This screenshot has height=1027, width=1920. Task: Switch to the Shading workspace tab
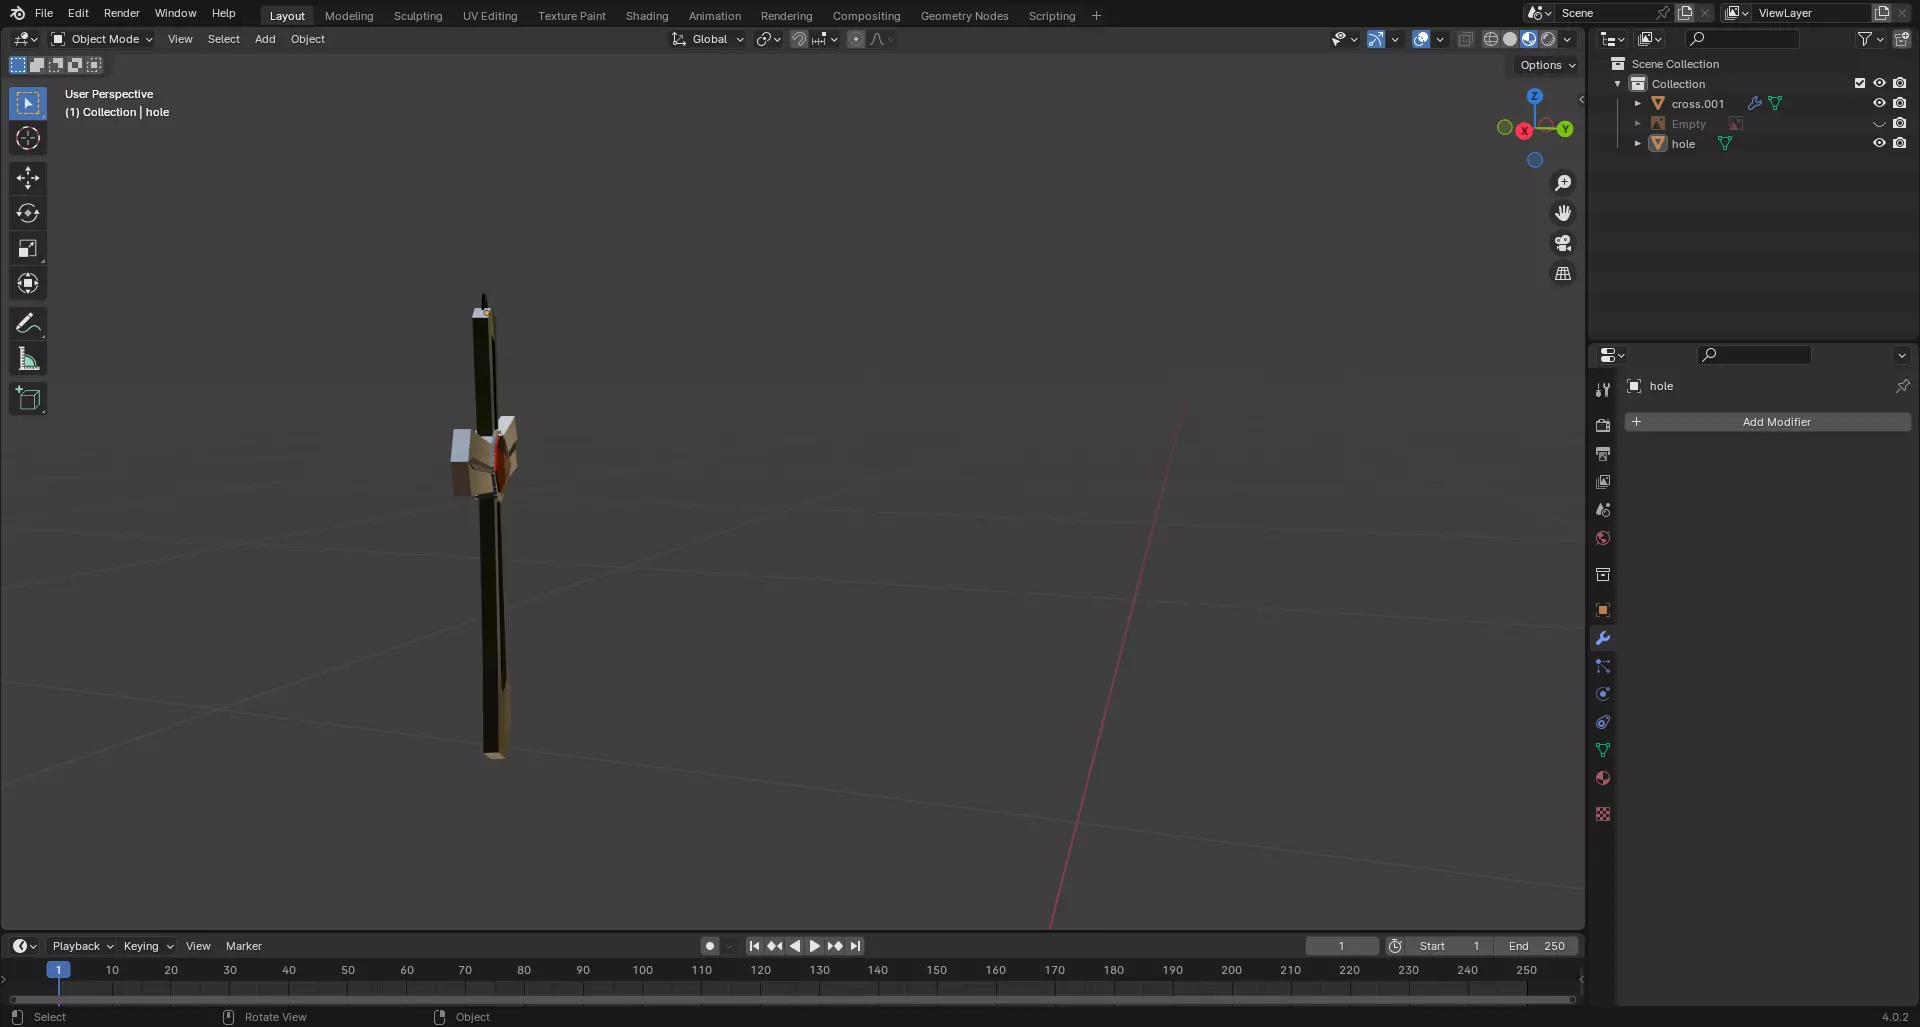[647, 15]
